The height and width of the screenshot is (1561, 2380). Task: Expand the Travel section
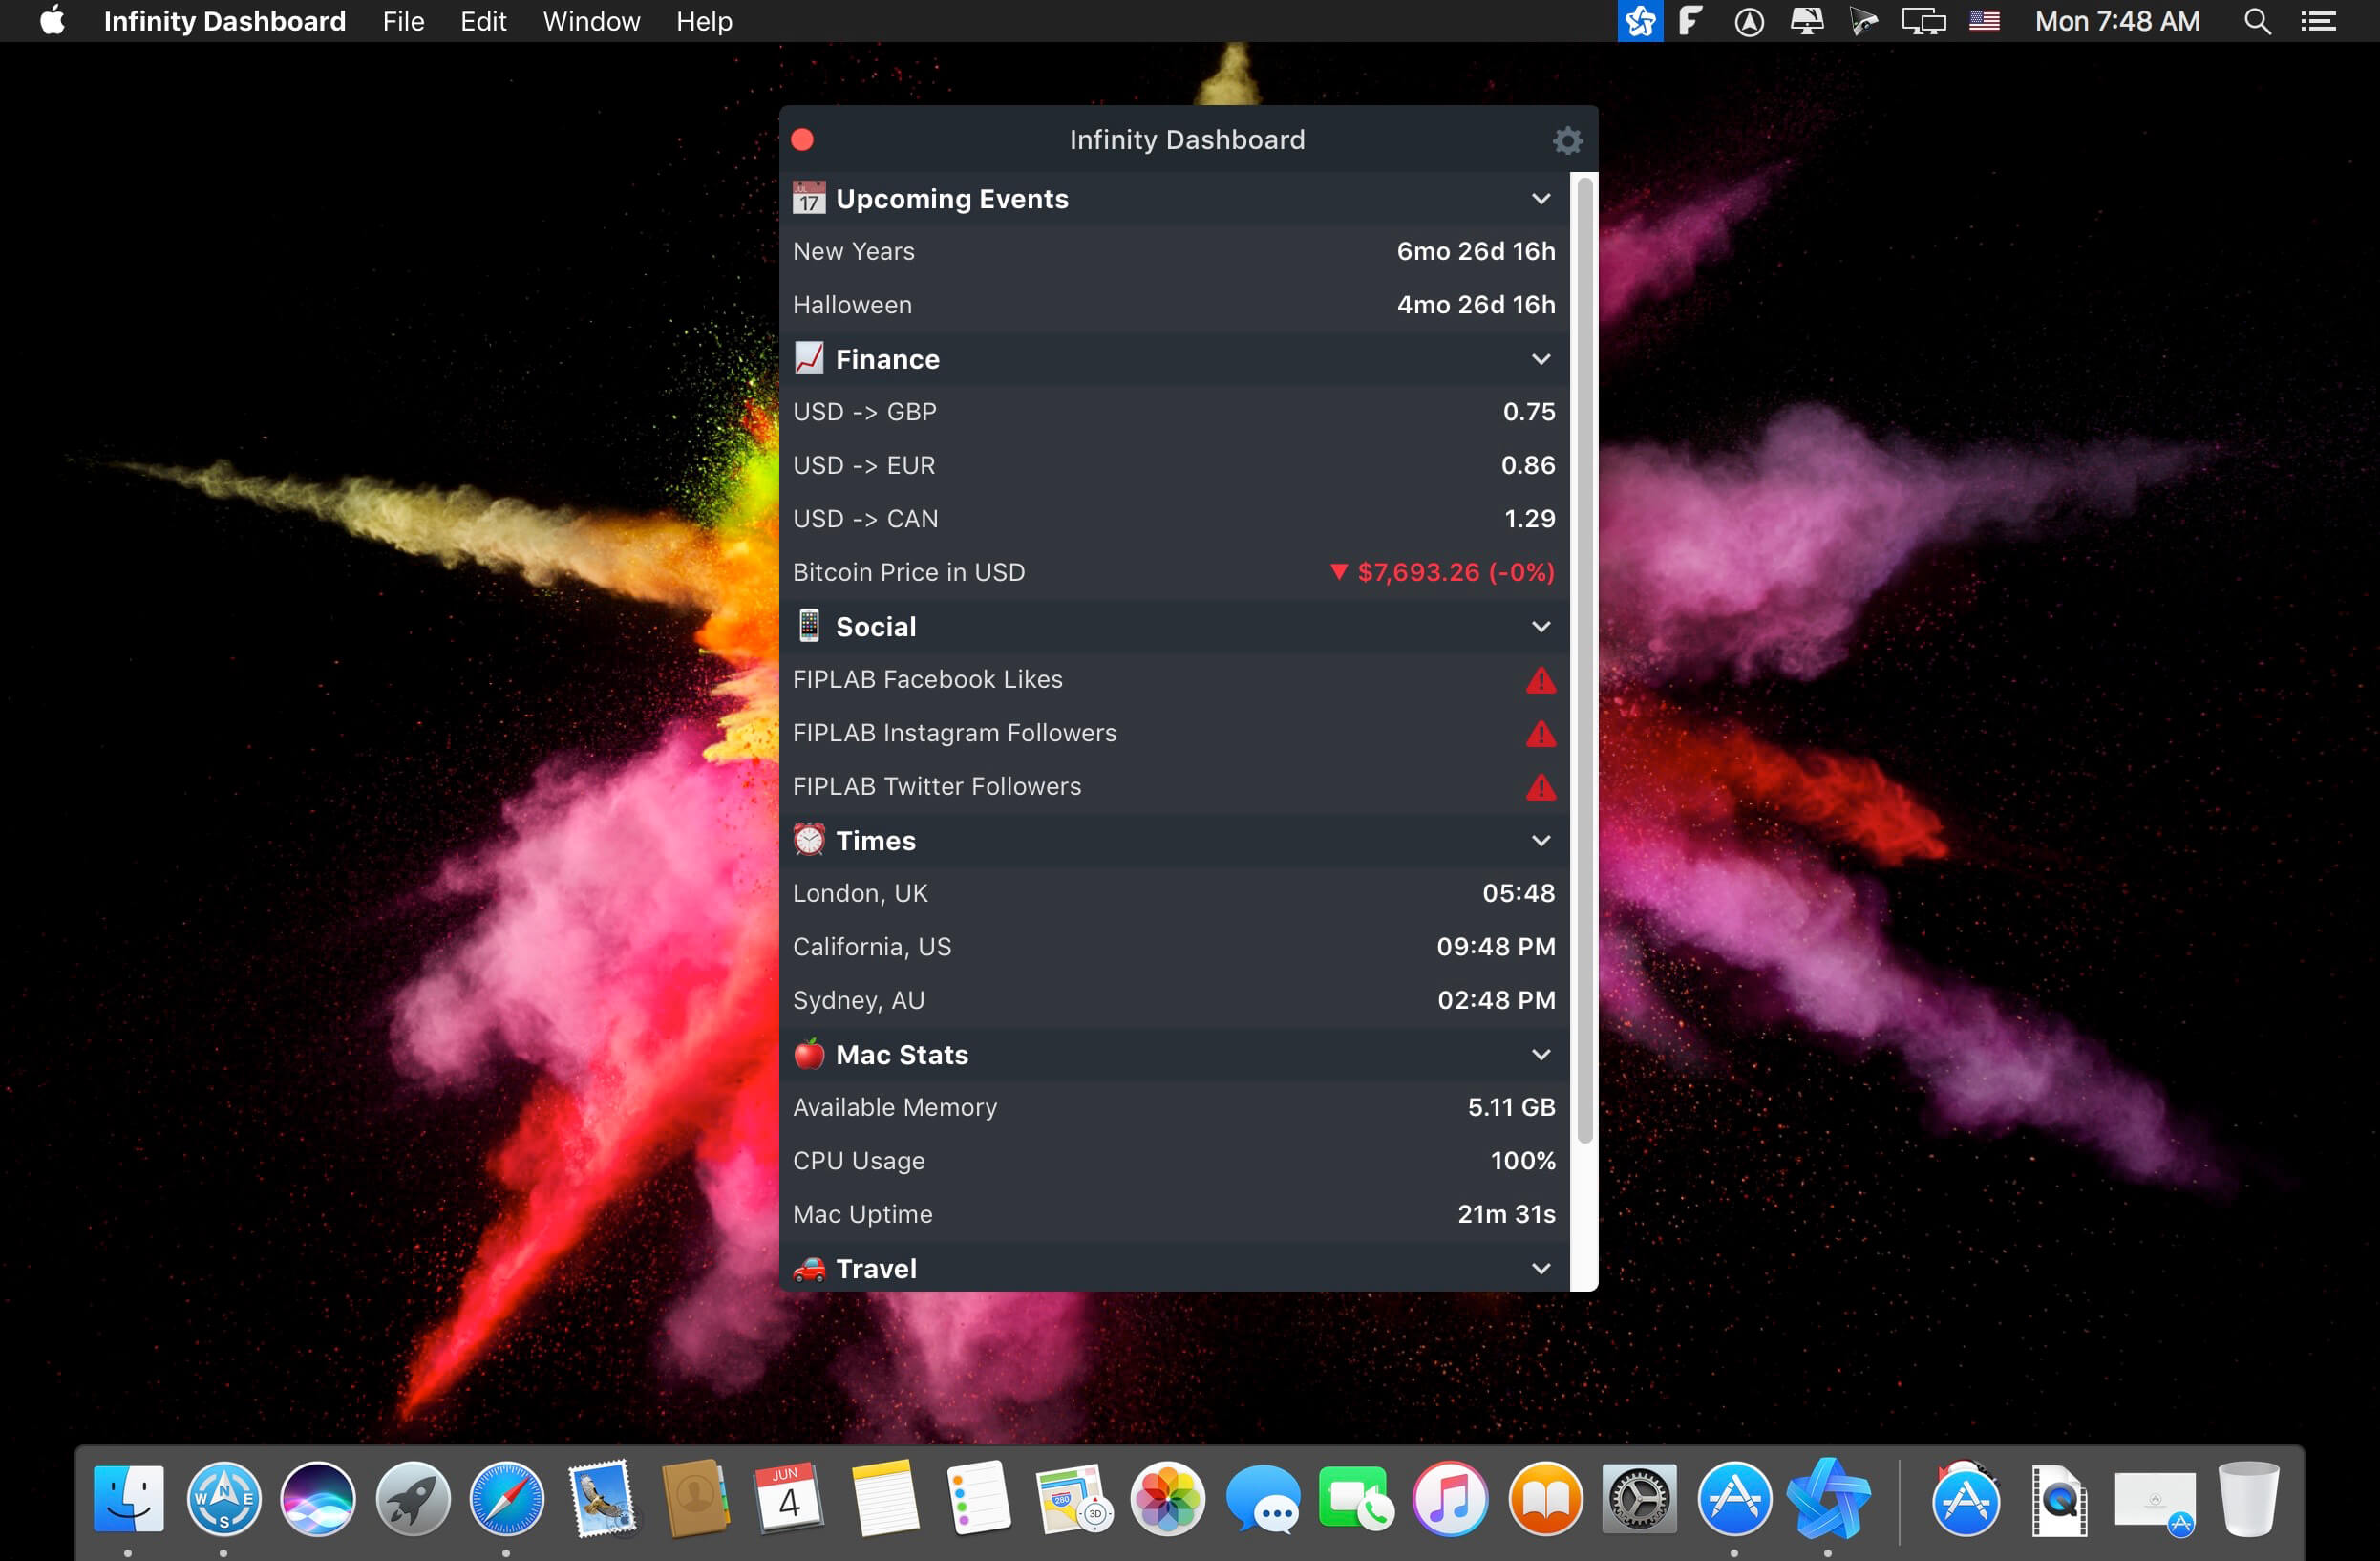[1538, 1269]
